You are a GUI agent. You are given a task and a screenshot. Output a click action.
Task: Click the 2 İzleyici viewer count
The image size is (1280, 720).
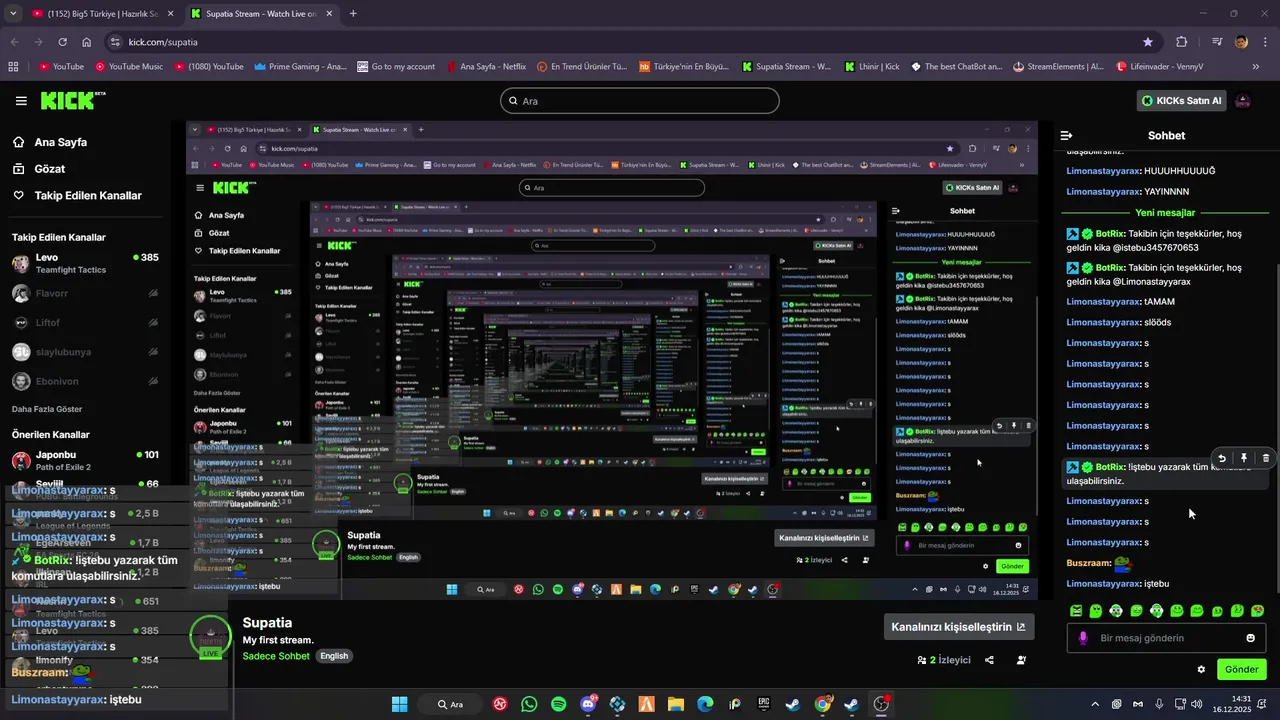tap(944, 660)
